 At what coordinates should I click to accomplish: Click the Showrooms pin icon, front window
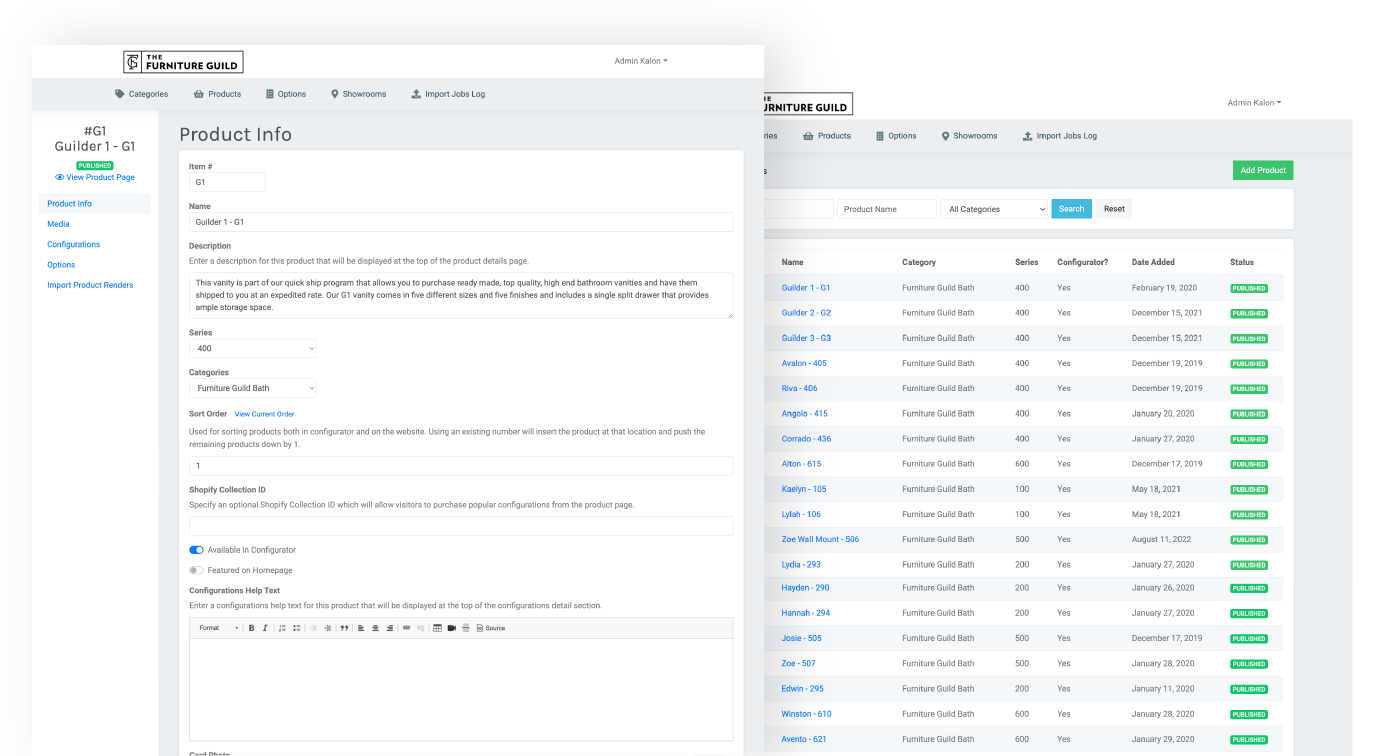point(335,94)
